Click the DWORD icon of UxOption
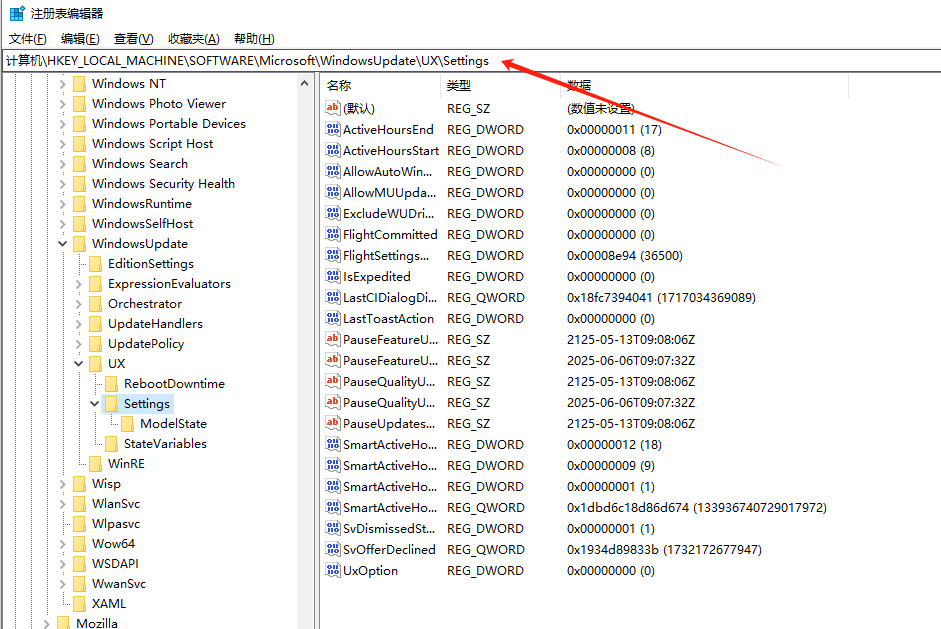941x629 pixels. [x=332, y=570]
